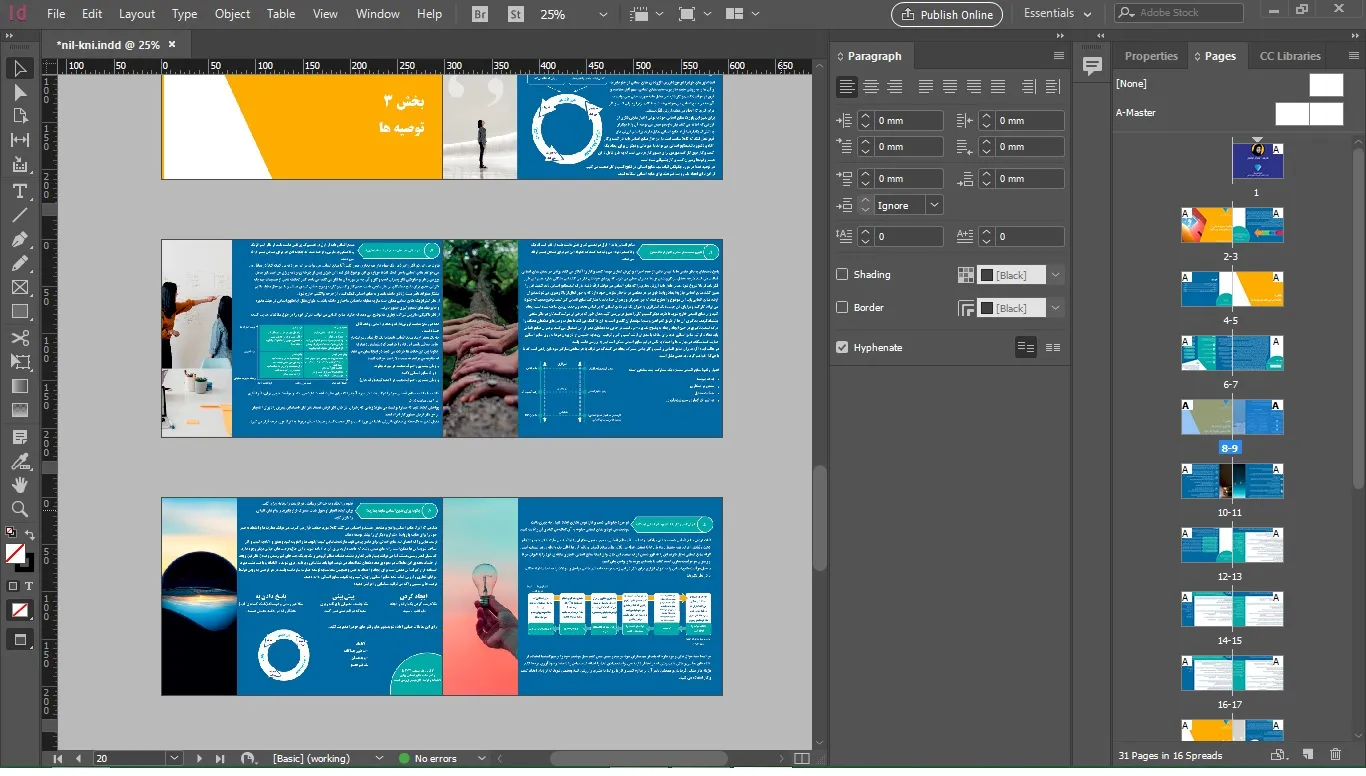Uncheck the Hyphenate checkbox

[x=842, y=347]
